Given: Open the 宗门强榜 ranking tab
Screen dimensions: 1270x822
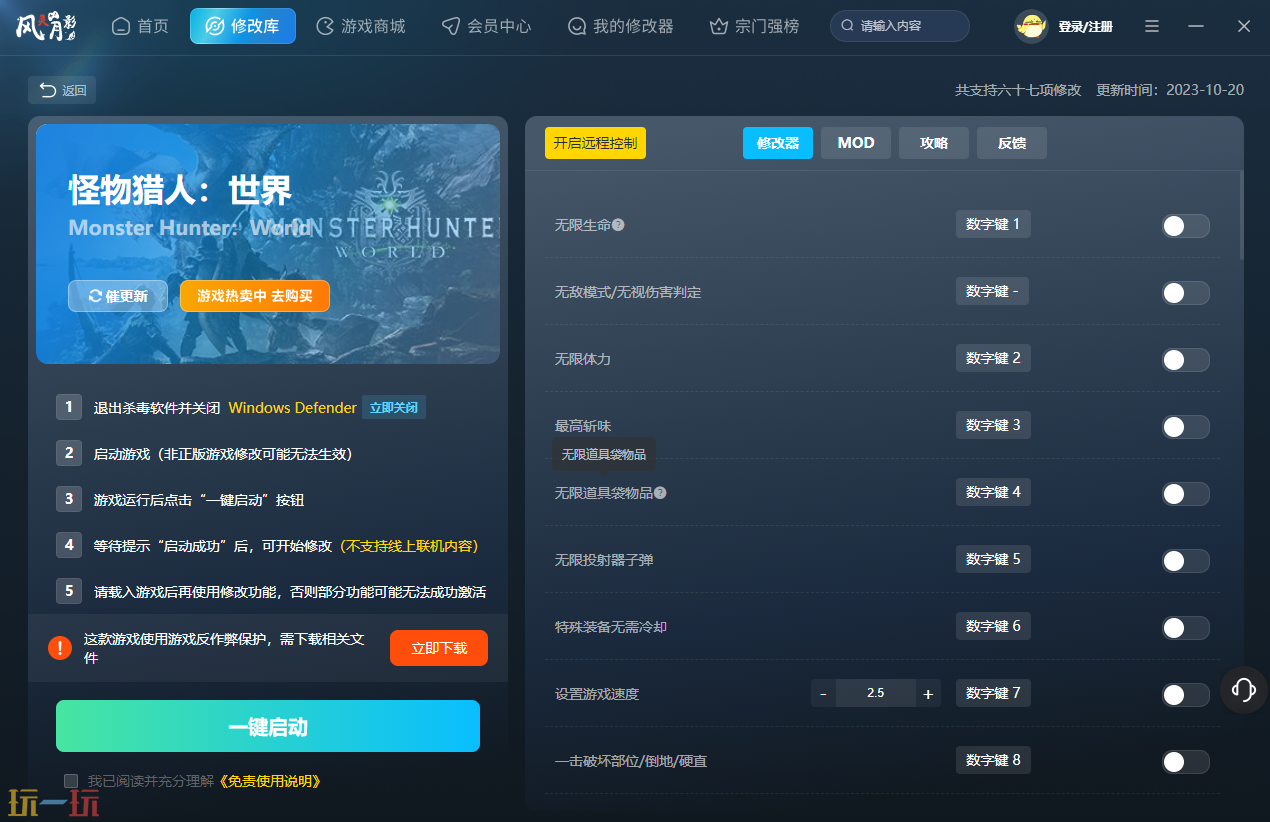Looking at the screenshot, I should [x=755, y=26].
